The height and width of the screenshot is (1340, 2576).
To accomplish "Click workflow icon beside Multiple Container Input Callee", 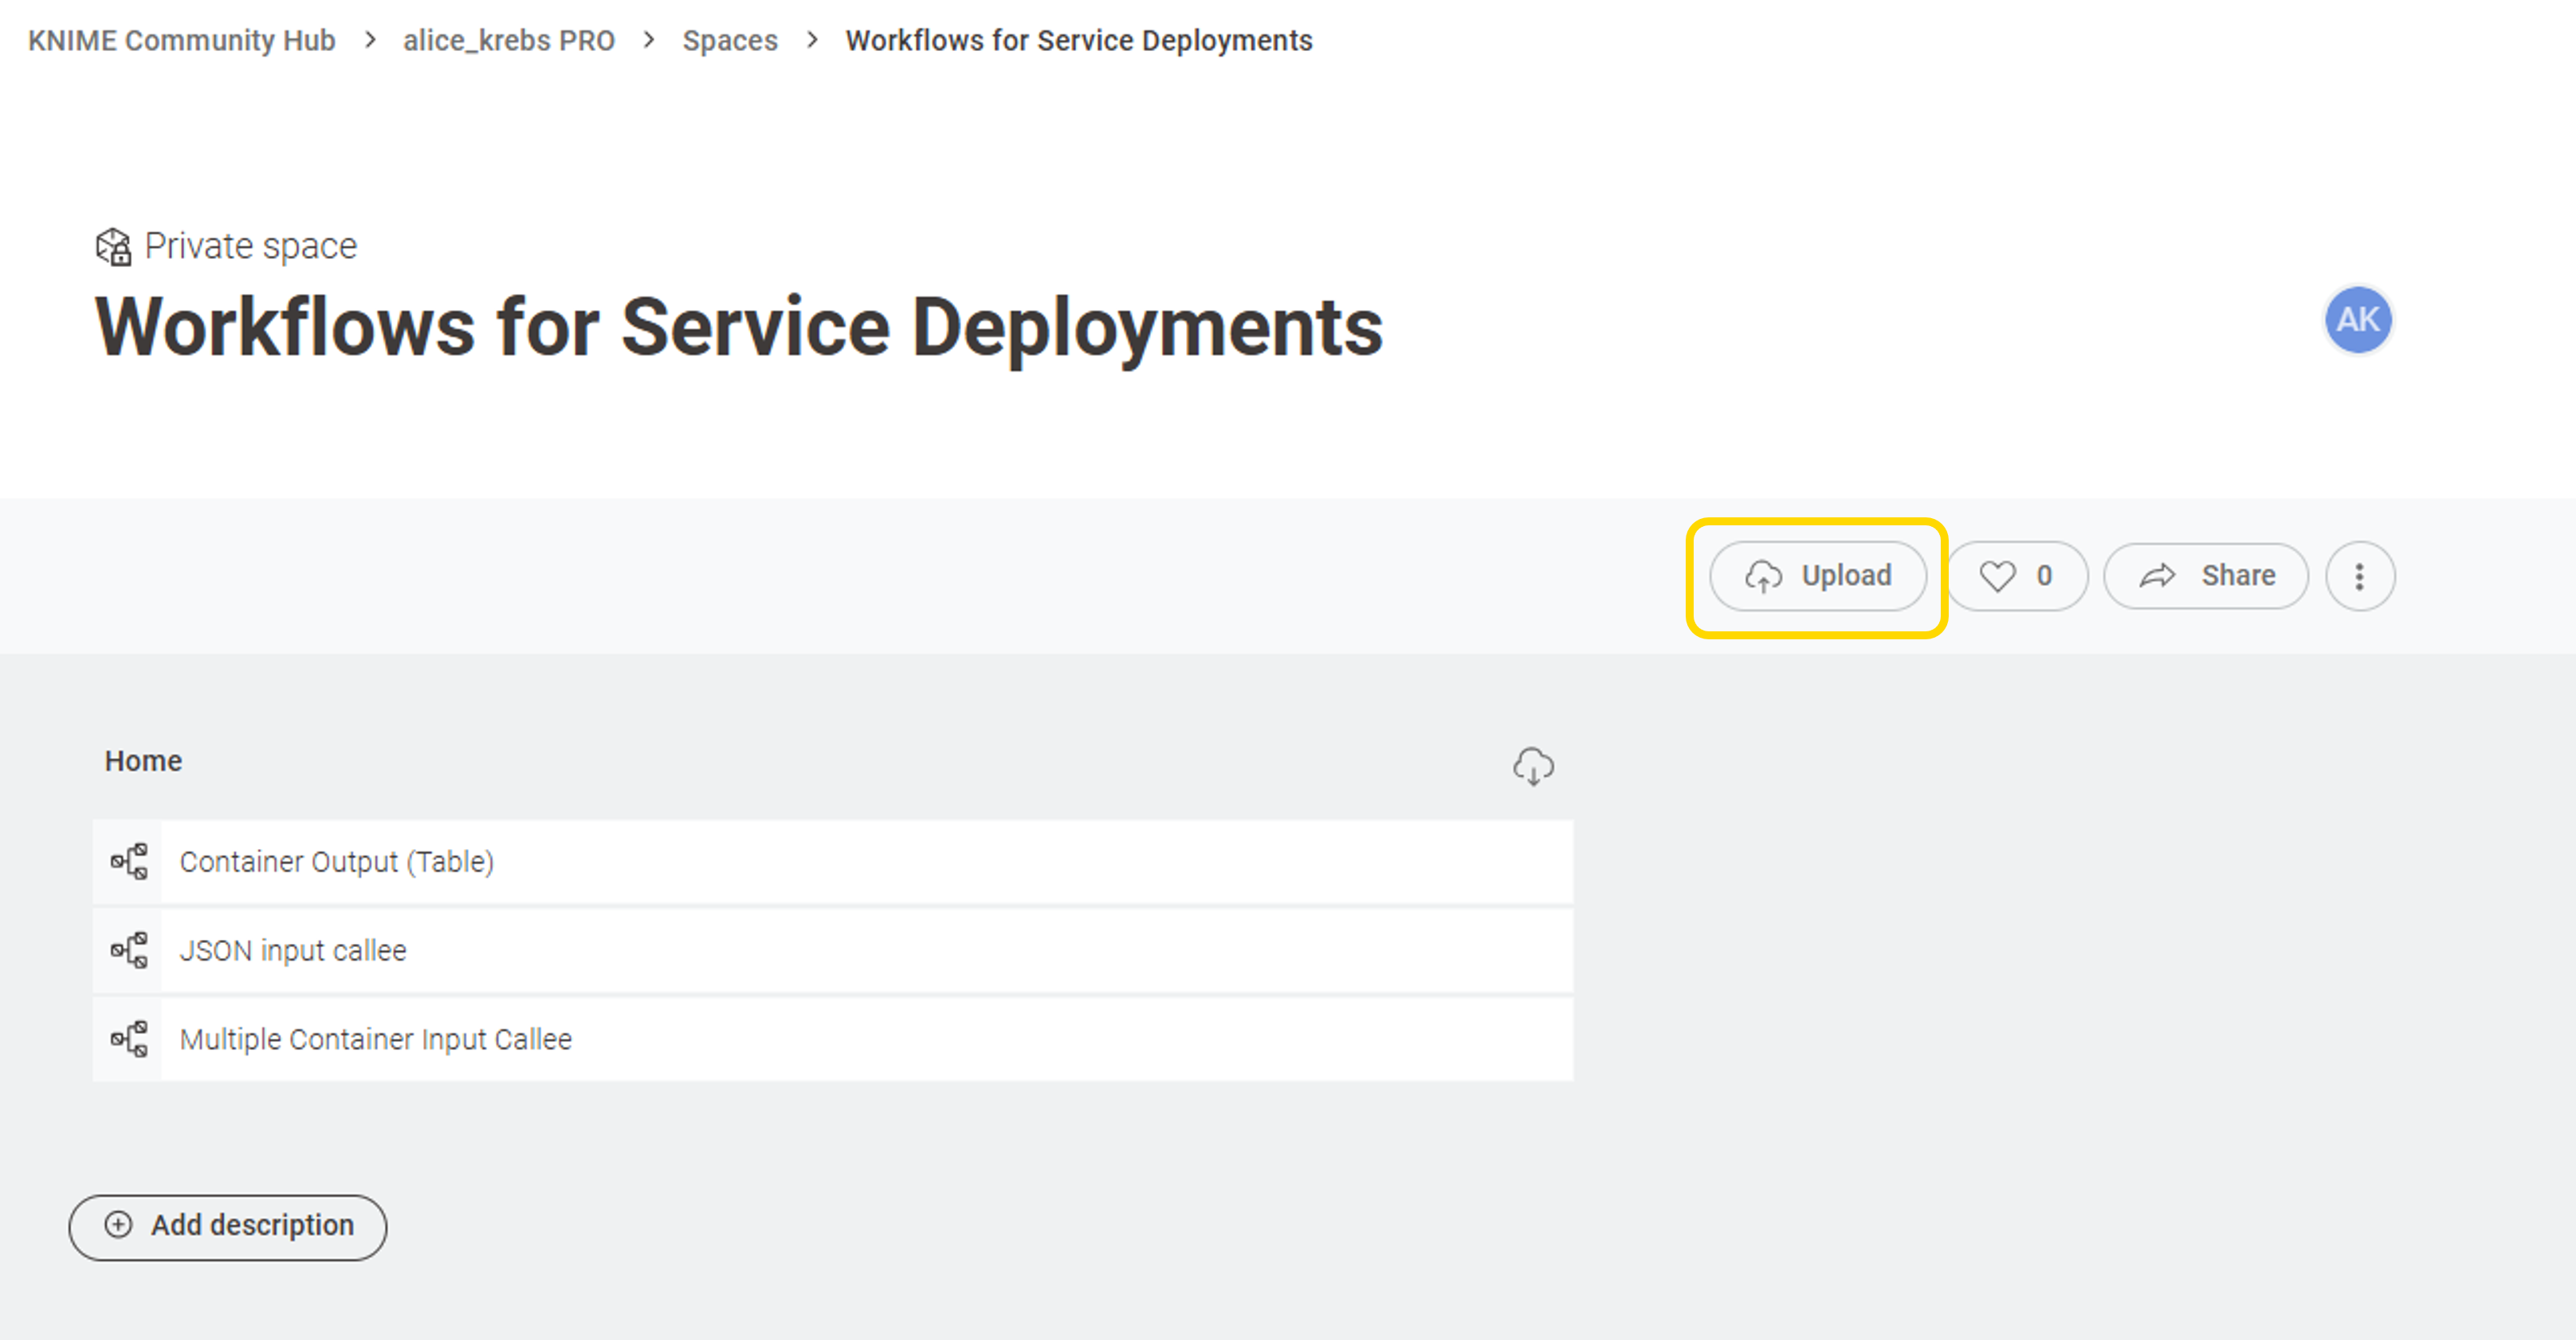I will pos(129,1039).
